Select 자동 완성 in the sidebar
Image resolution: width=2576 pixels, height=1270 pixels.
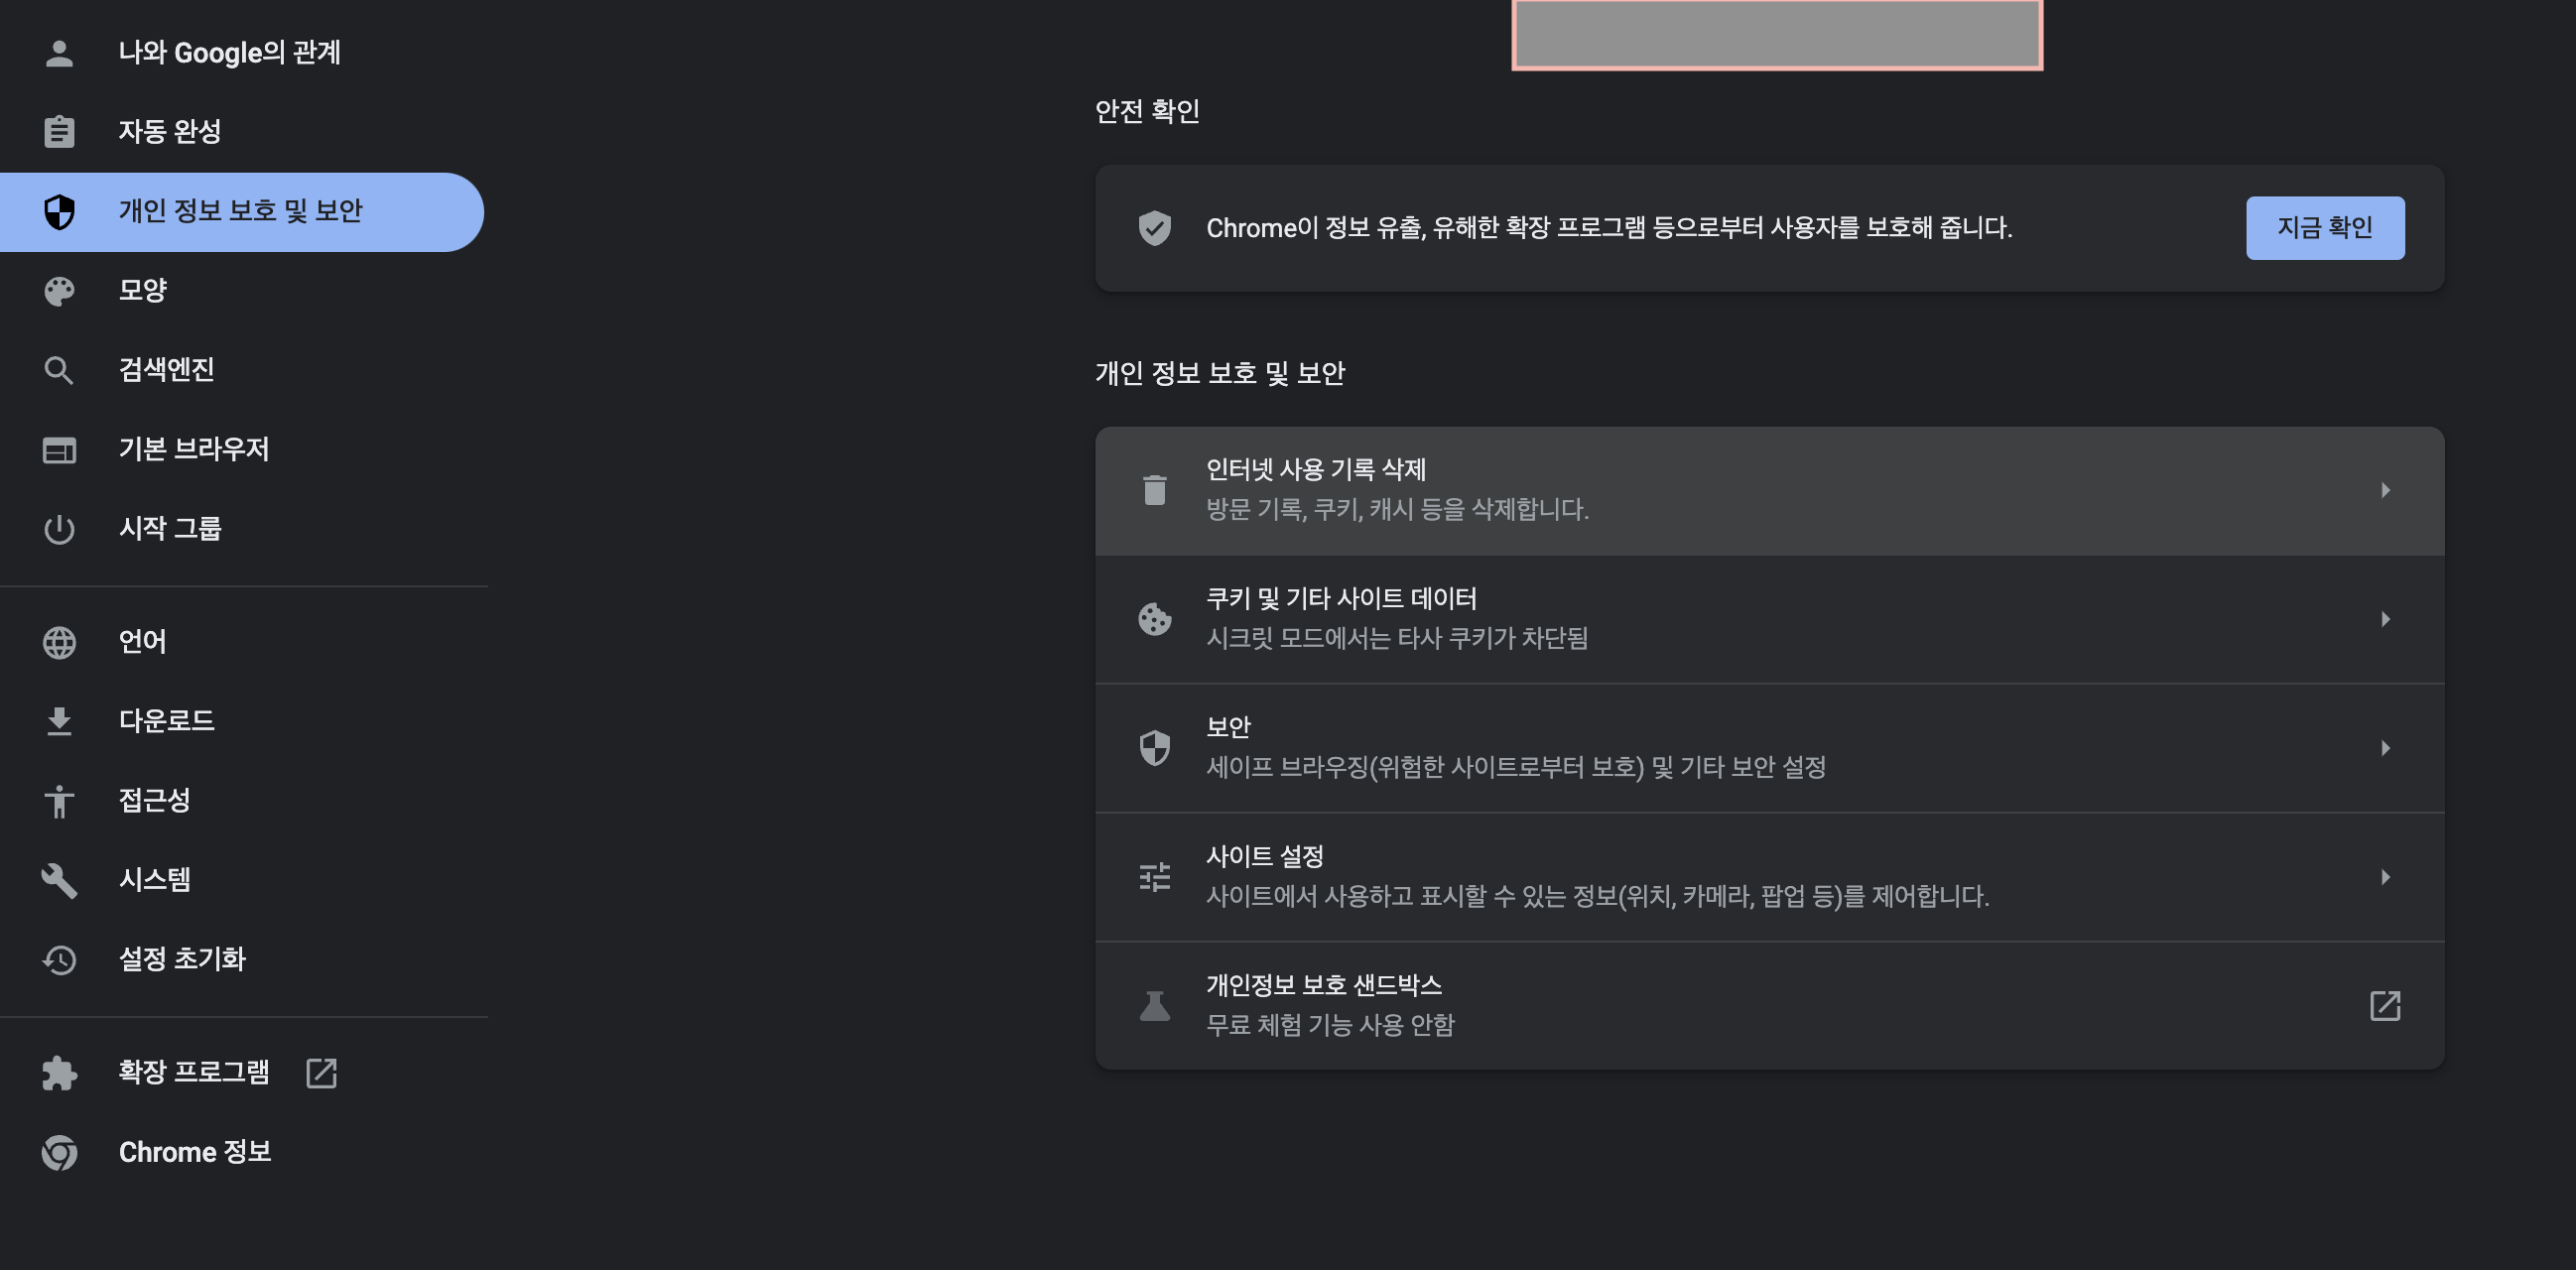(170, 131)
